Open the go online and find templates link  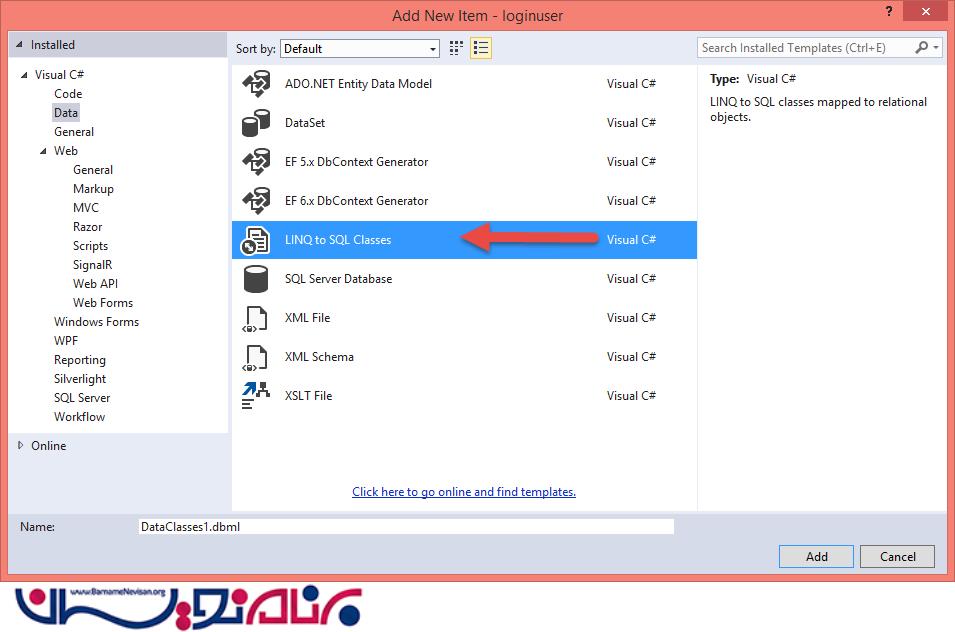click(463, 491)
